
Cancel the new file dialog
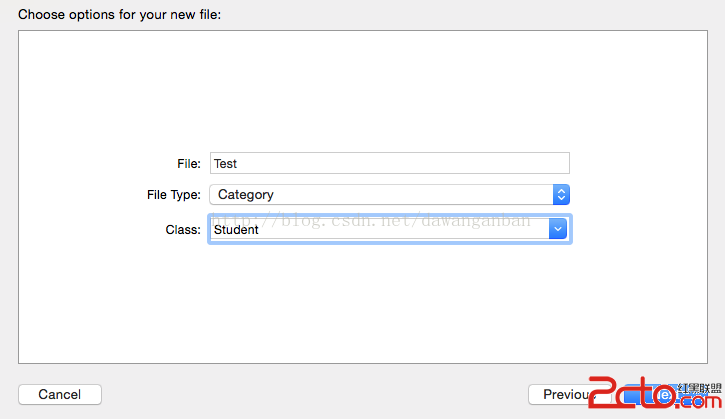click(60, 394)
